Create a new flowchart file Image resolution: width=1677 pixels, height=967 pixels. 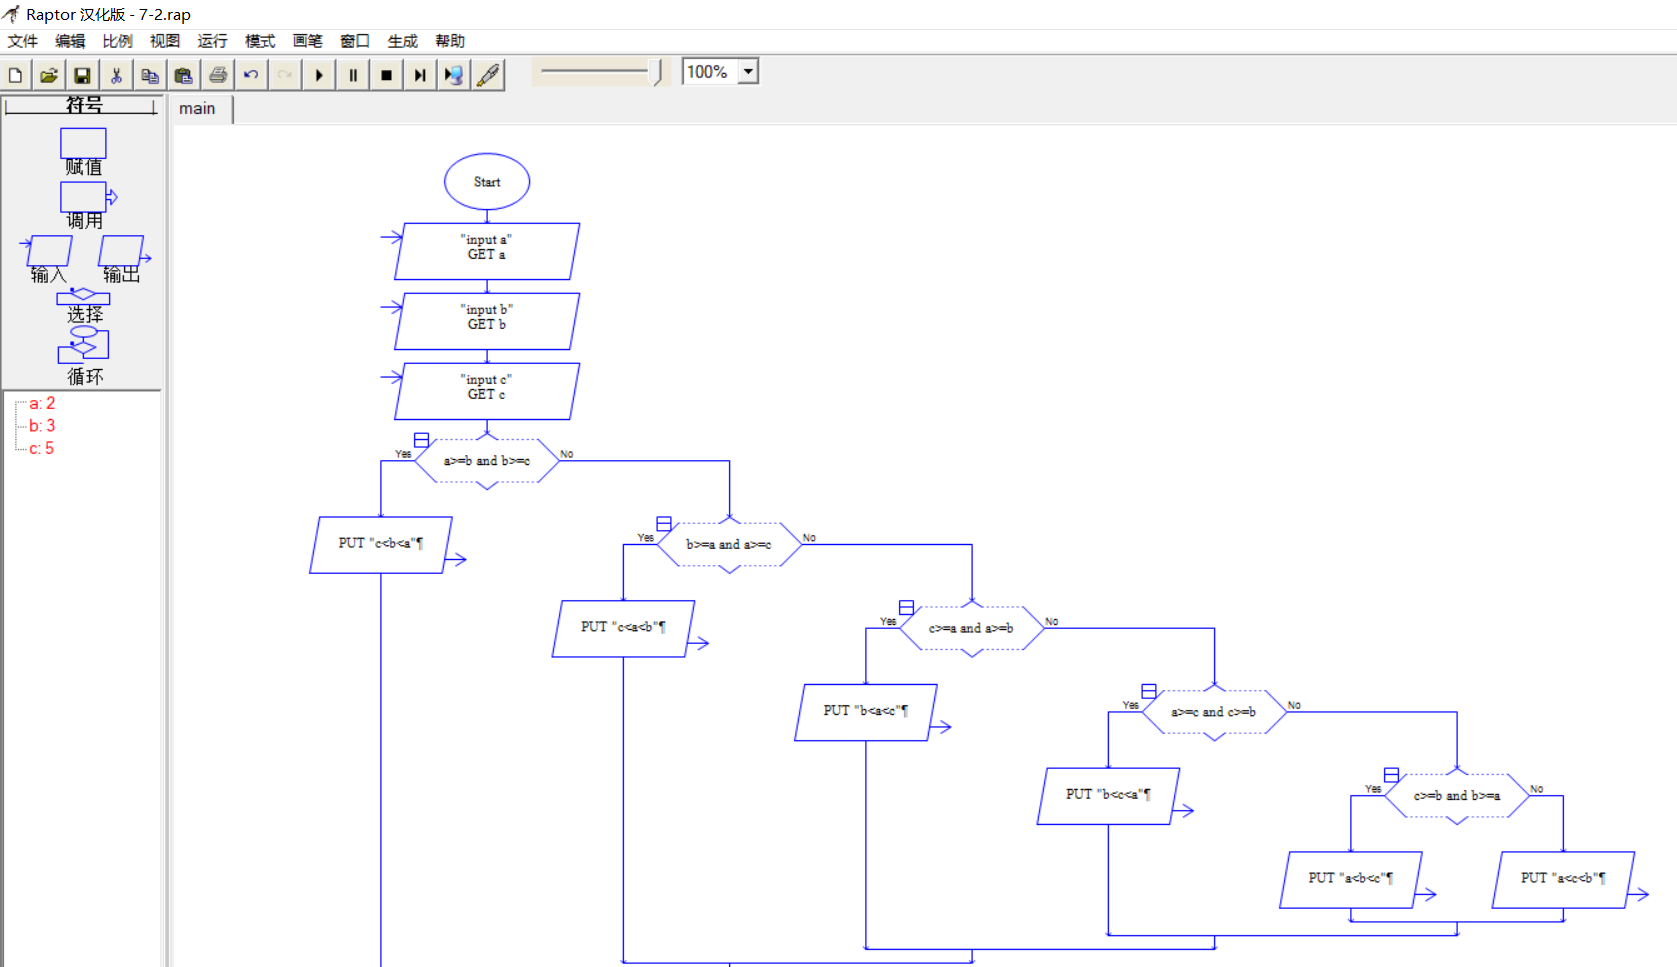[x=16, y=75]
